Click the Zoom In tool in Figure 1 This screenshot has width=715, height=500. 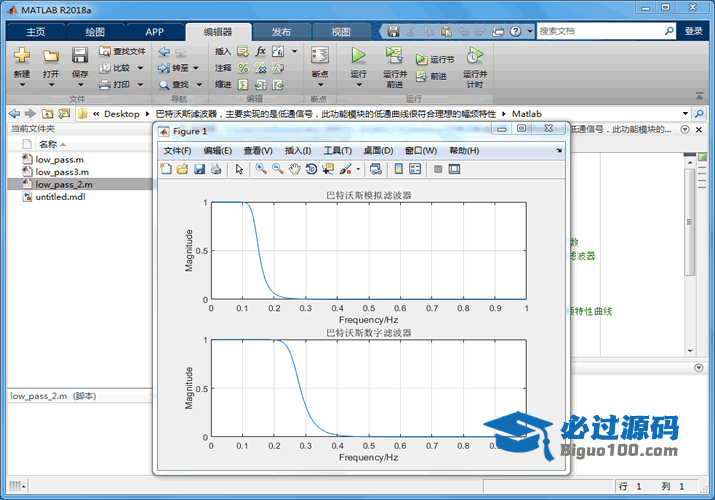click(x=261, y=169)
